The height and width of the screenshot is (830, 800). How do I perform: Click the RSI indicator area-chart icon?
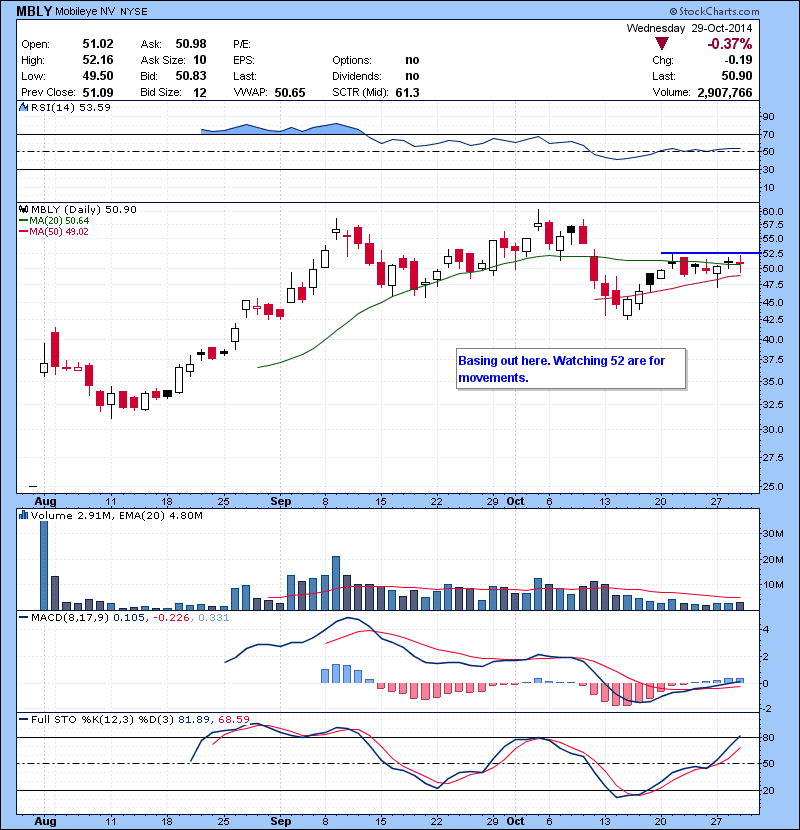(x=24, y=107)
